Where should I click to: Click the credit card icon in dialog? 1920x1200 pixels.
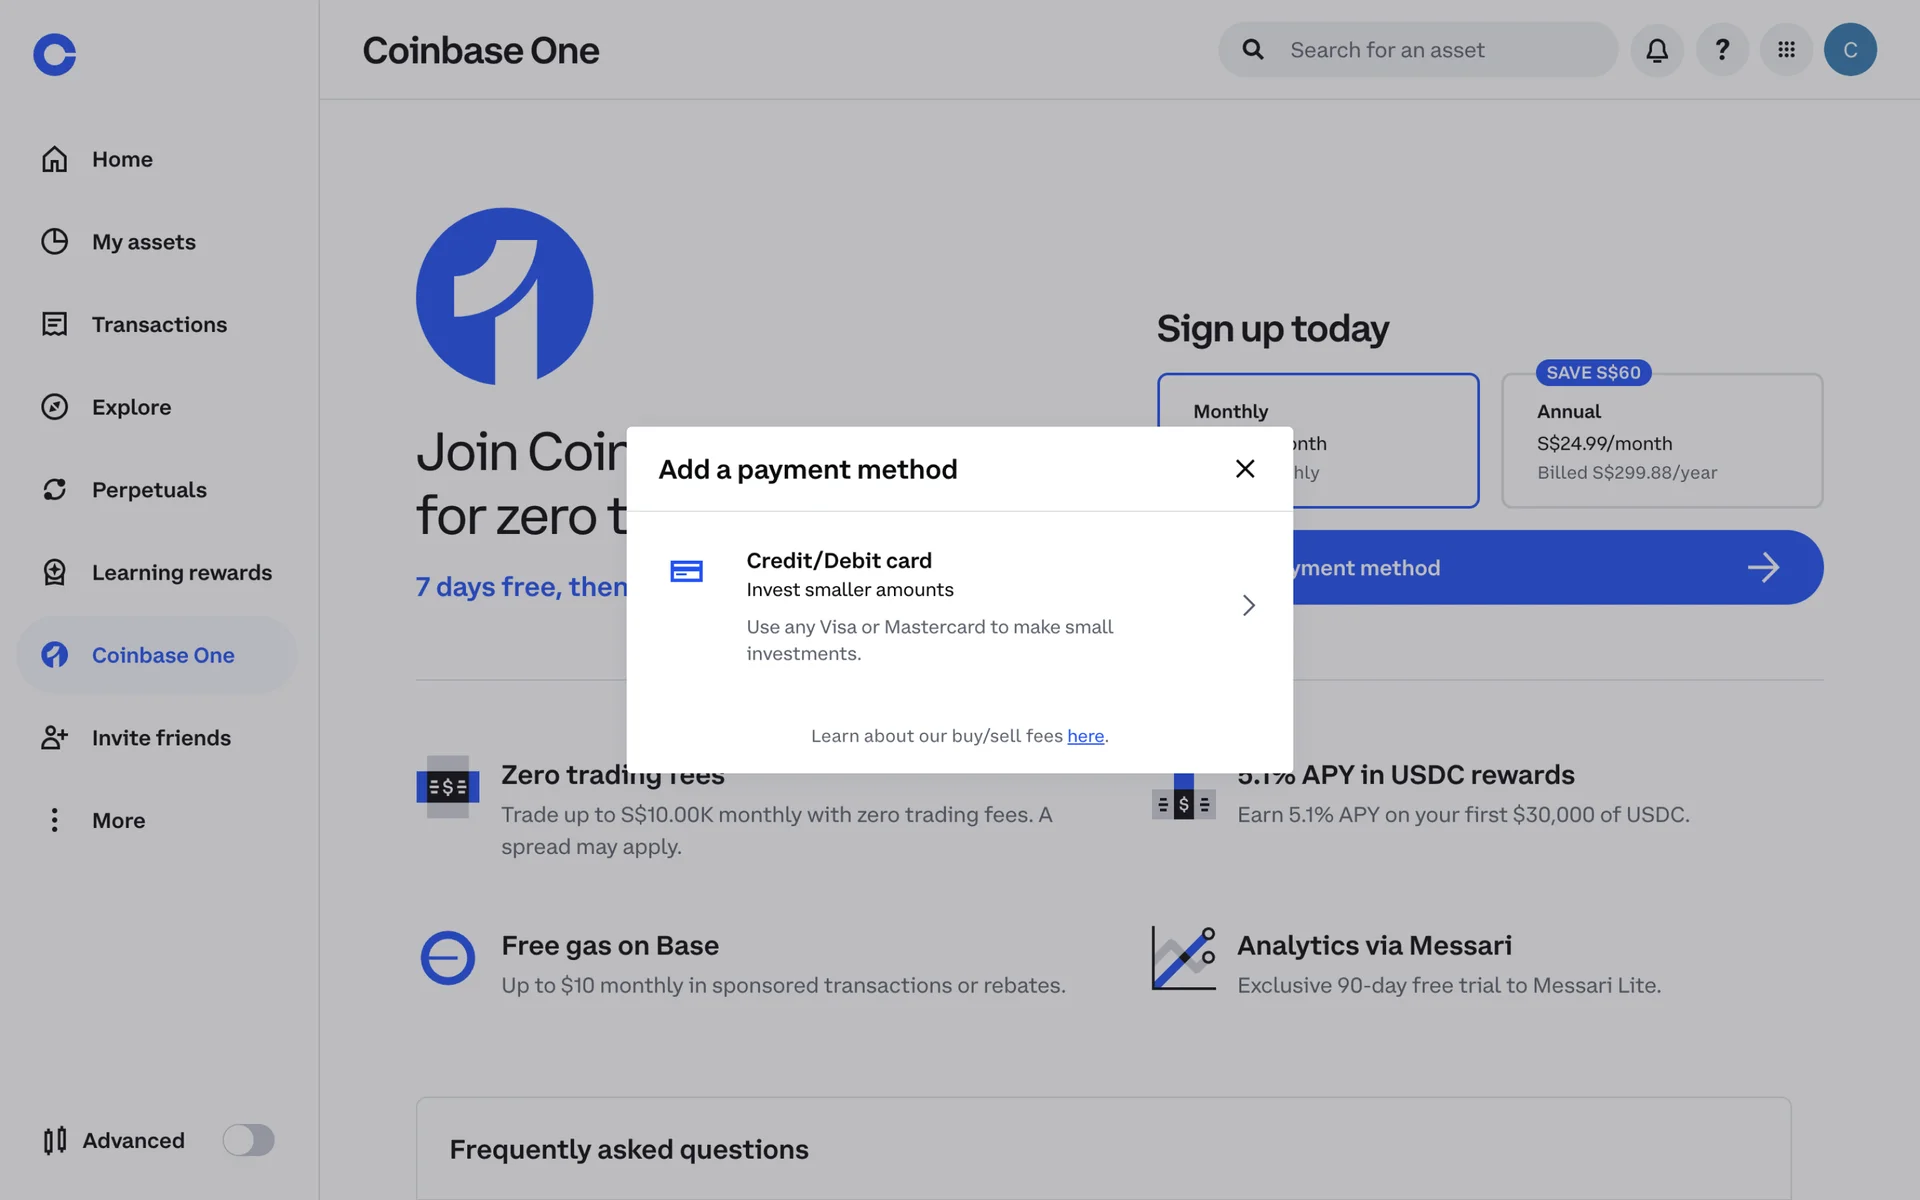click(686, 571)
